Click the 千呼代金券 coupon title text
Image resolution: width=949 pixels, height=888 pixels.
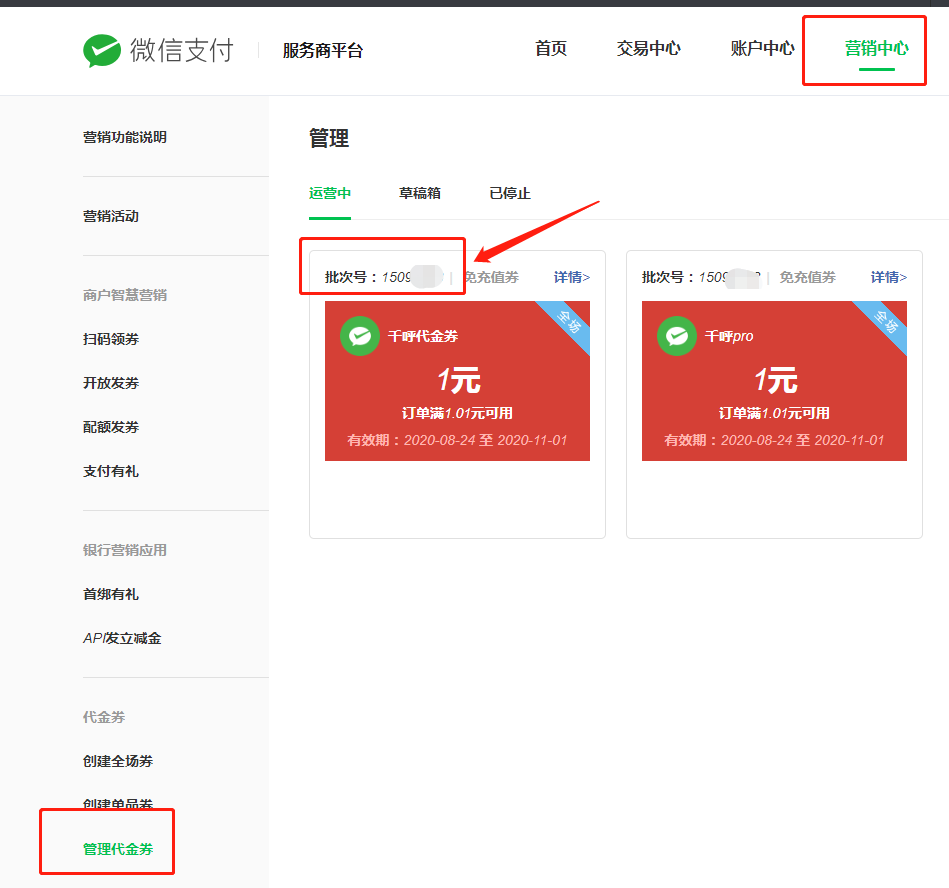point(422,336)
